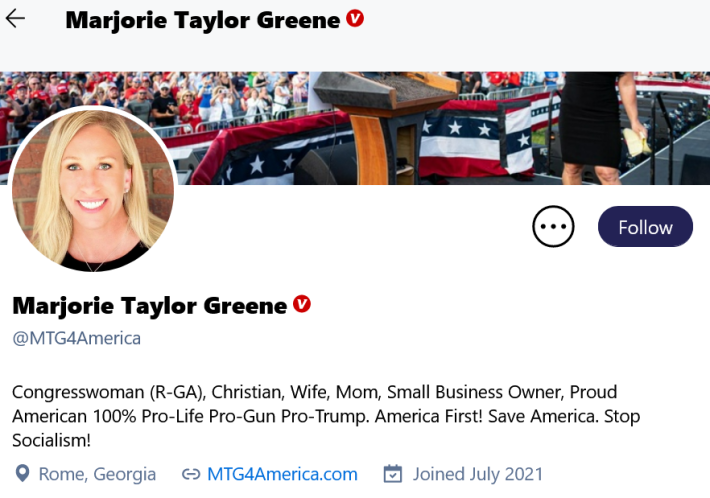Click the calendar icon beside the join date
710x498 pixels.
(393, 473)
